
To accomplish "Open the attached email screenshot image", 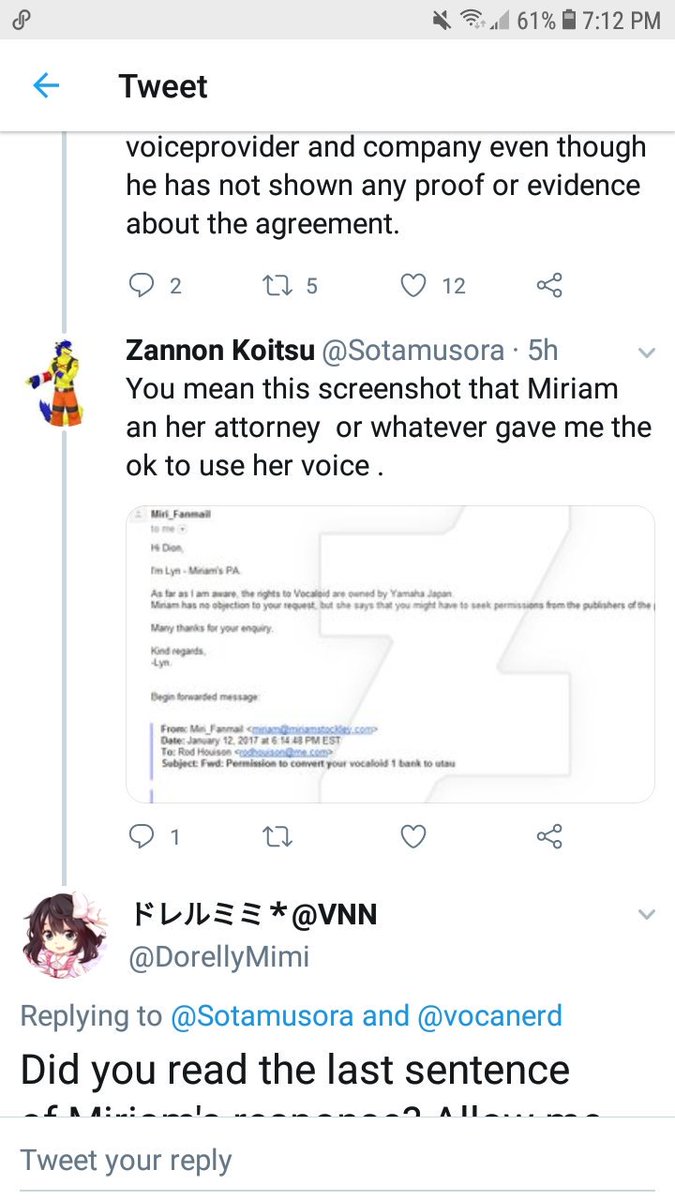I will (390, 654).
